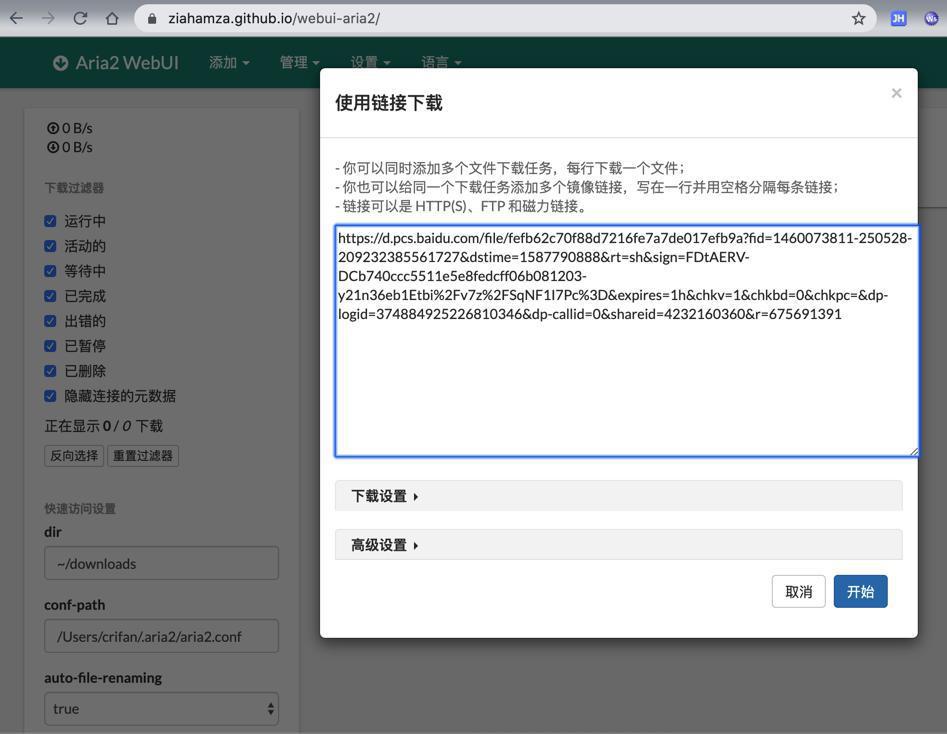Expand the 高级设置 section

(618, 545)
